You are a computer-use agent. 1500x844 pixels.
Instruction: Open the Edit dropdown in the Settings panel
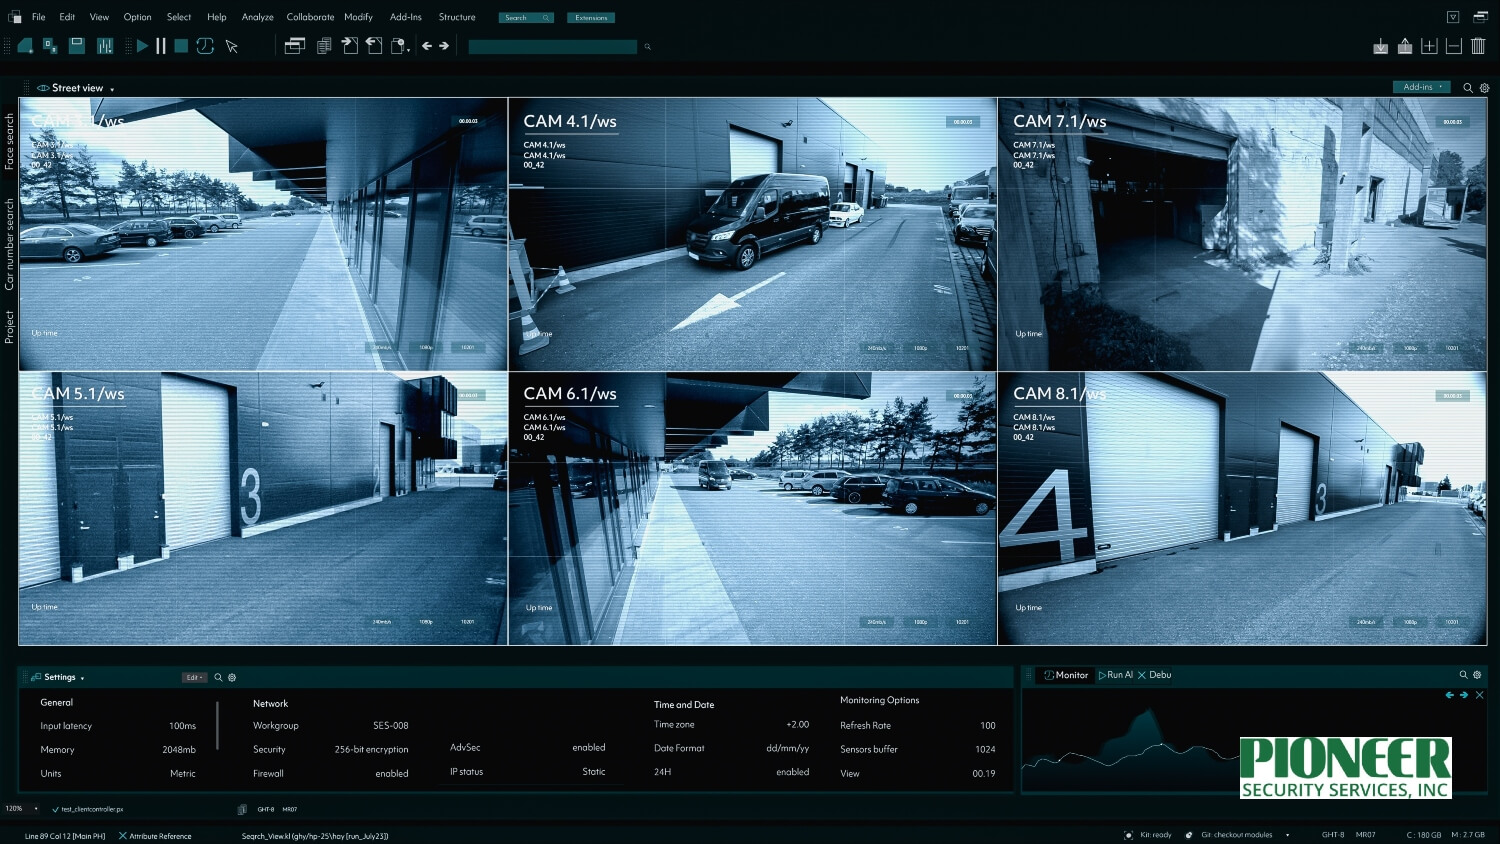coord(194,677)
